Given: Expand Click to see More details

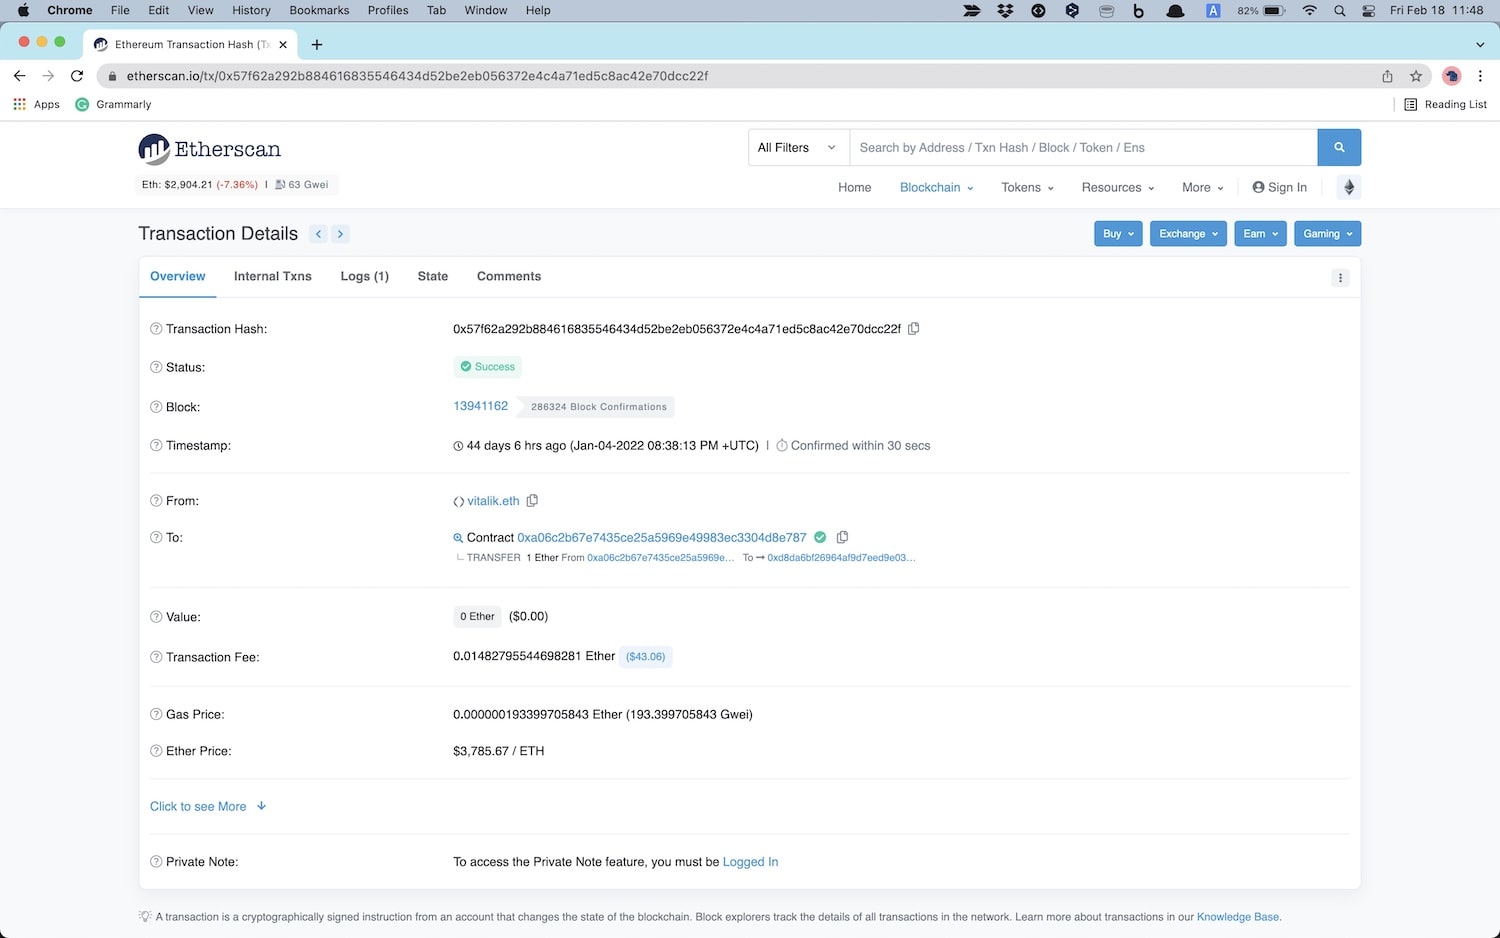Looking at the screenshot, I should [x=208, y=806].
